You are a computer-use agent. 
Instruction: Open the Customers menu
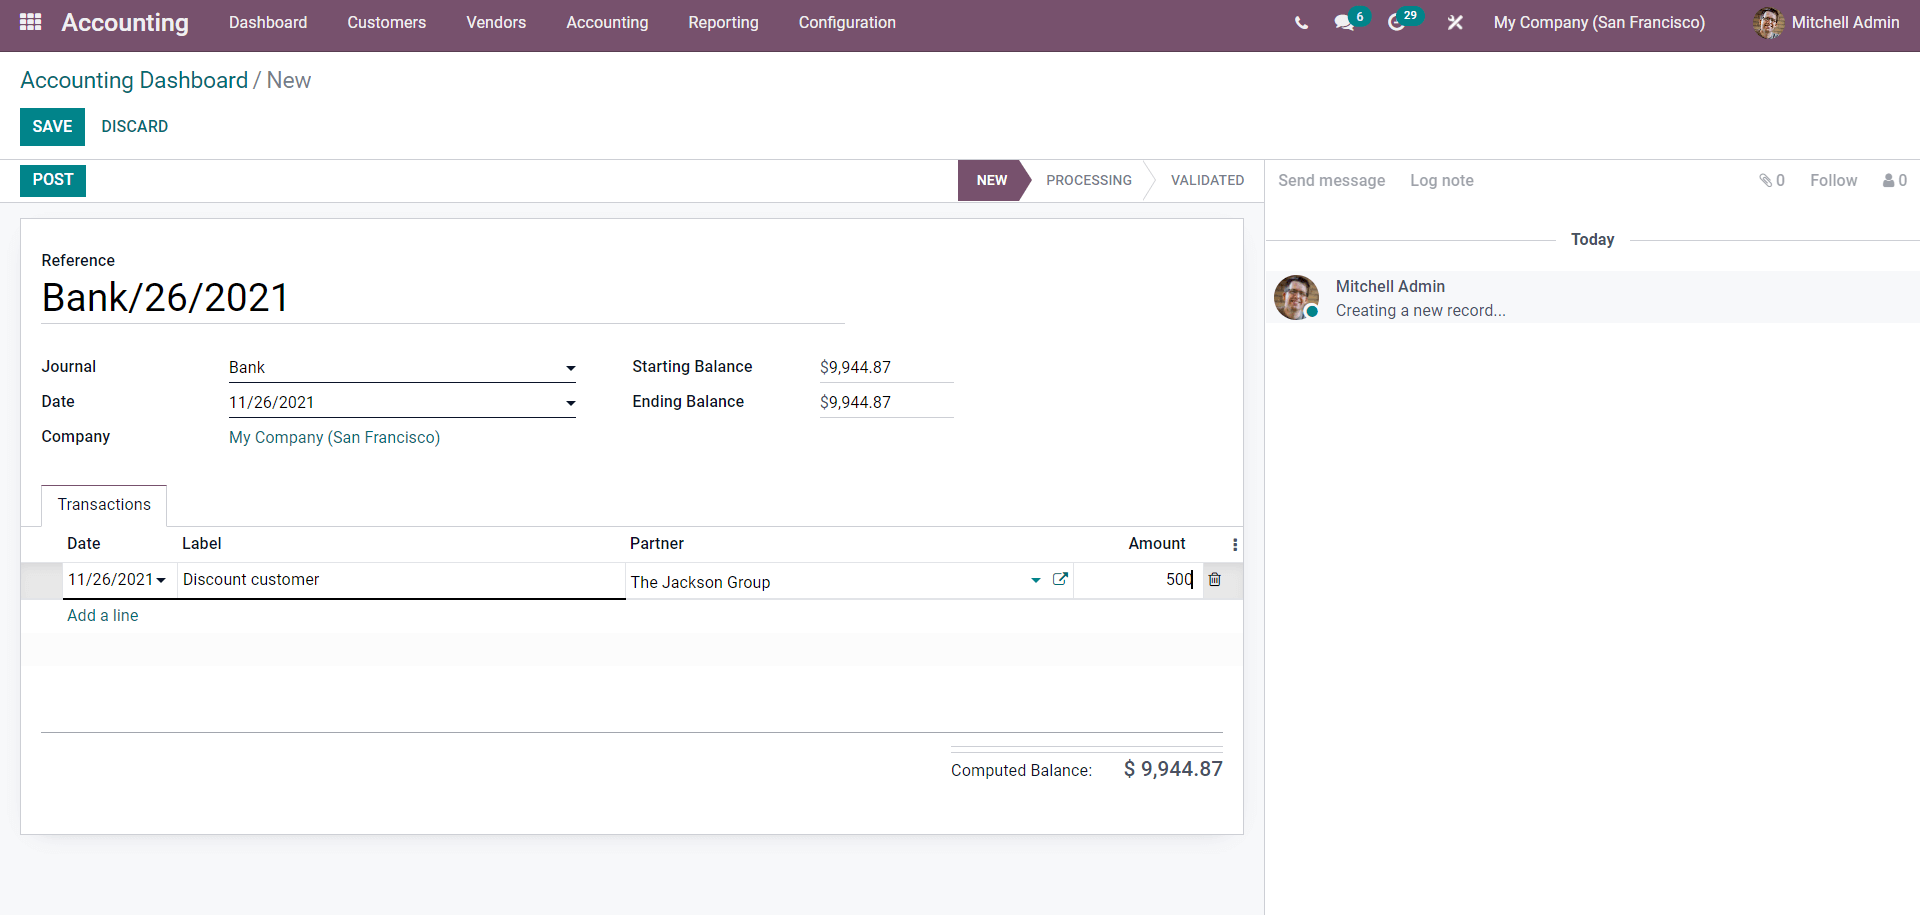(386, 22)
